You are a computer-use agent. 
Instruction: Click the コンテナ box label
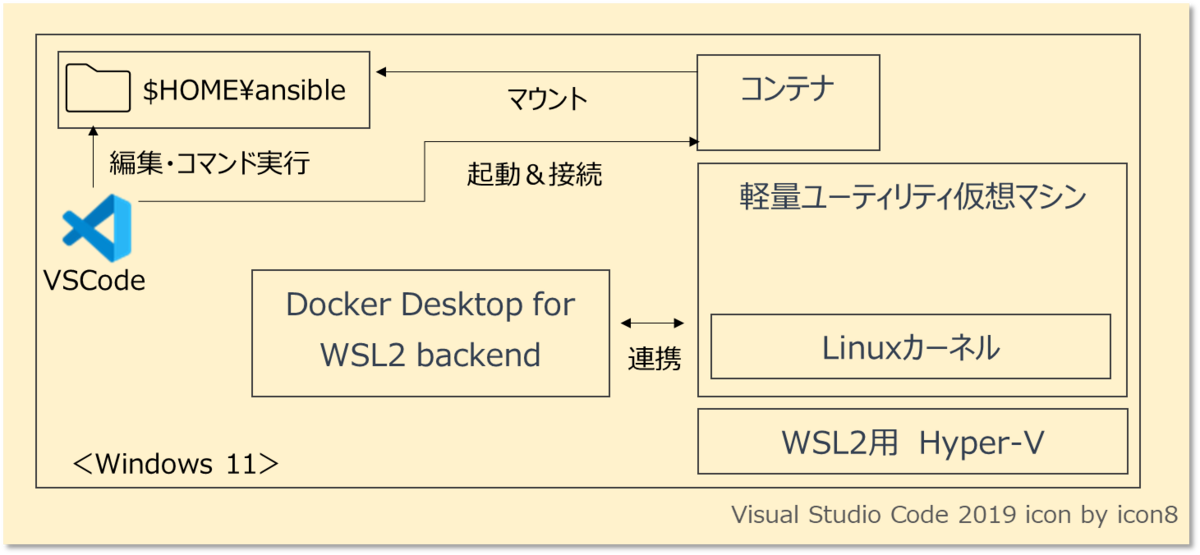(788, 89)
